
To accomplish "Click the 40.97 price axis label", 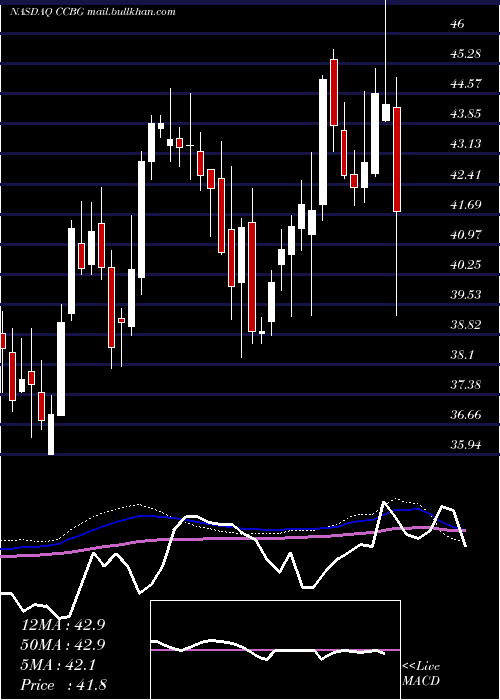I will click(x=466, y=234).
